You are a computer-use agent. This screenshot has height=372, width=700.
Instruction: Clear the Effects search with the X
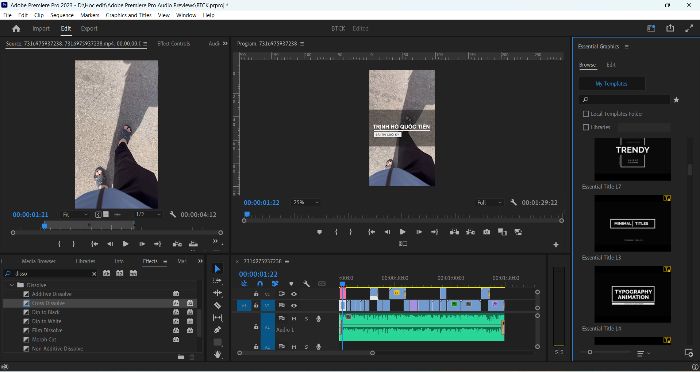coord(94,273)
